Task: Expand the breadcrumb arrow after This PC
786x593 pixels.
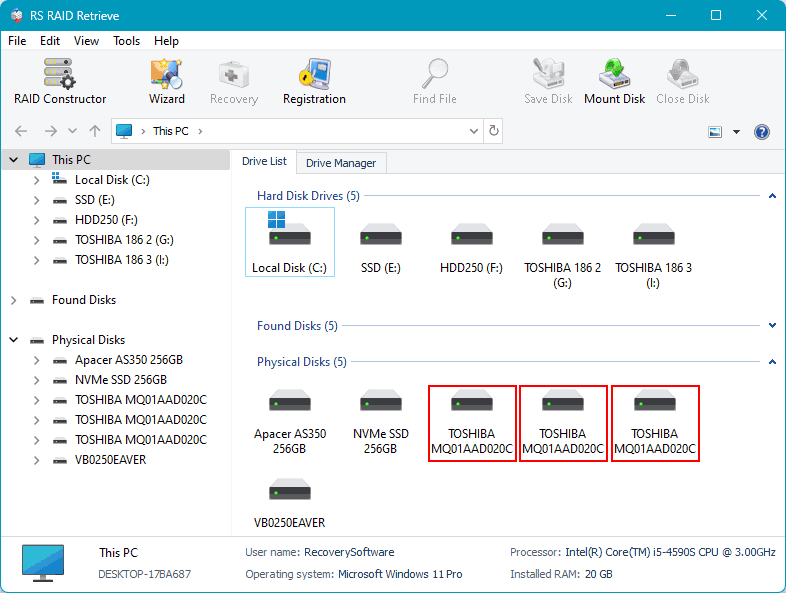Action: click(x=200, y=131)
